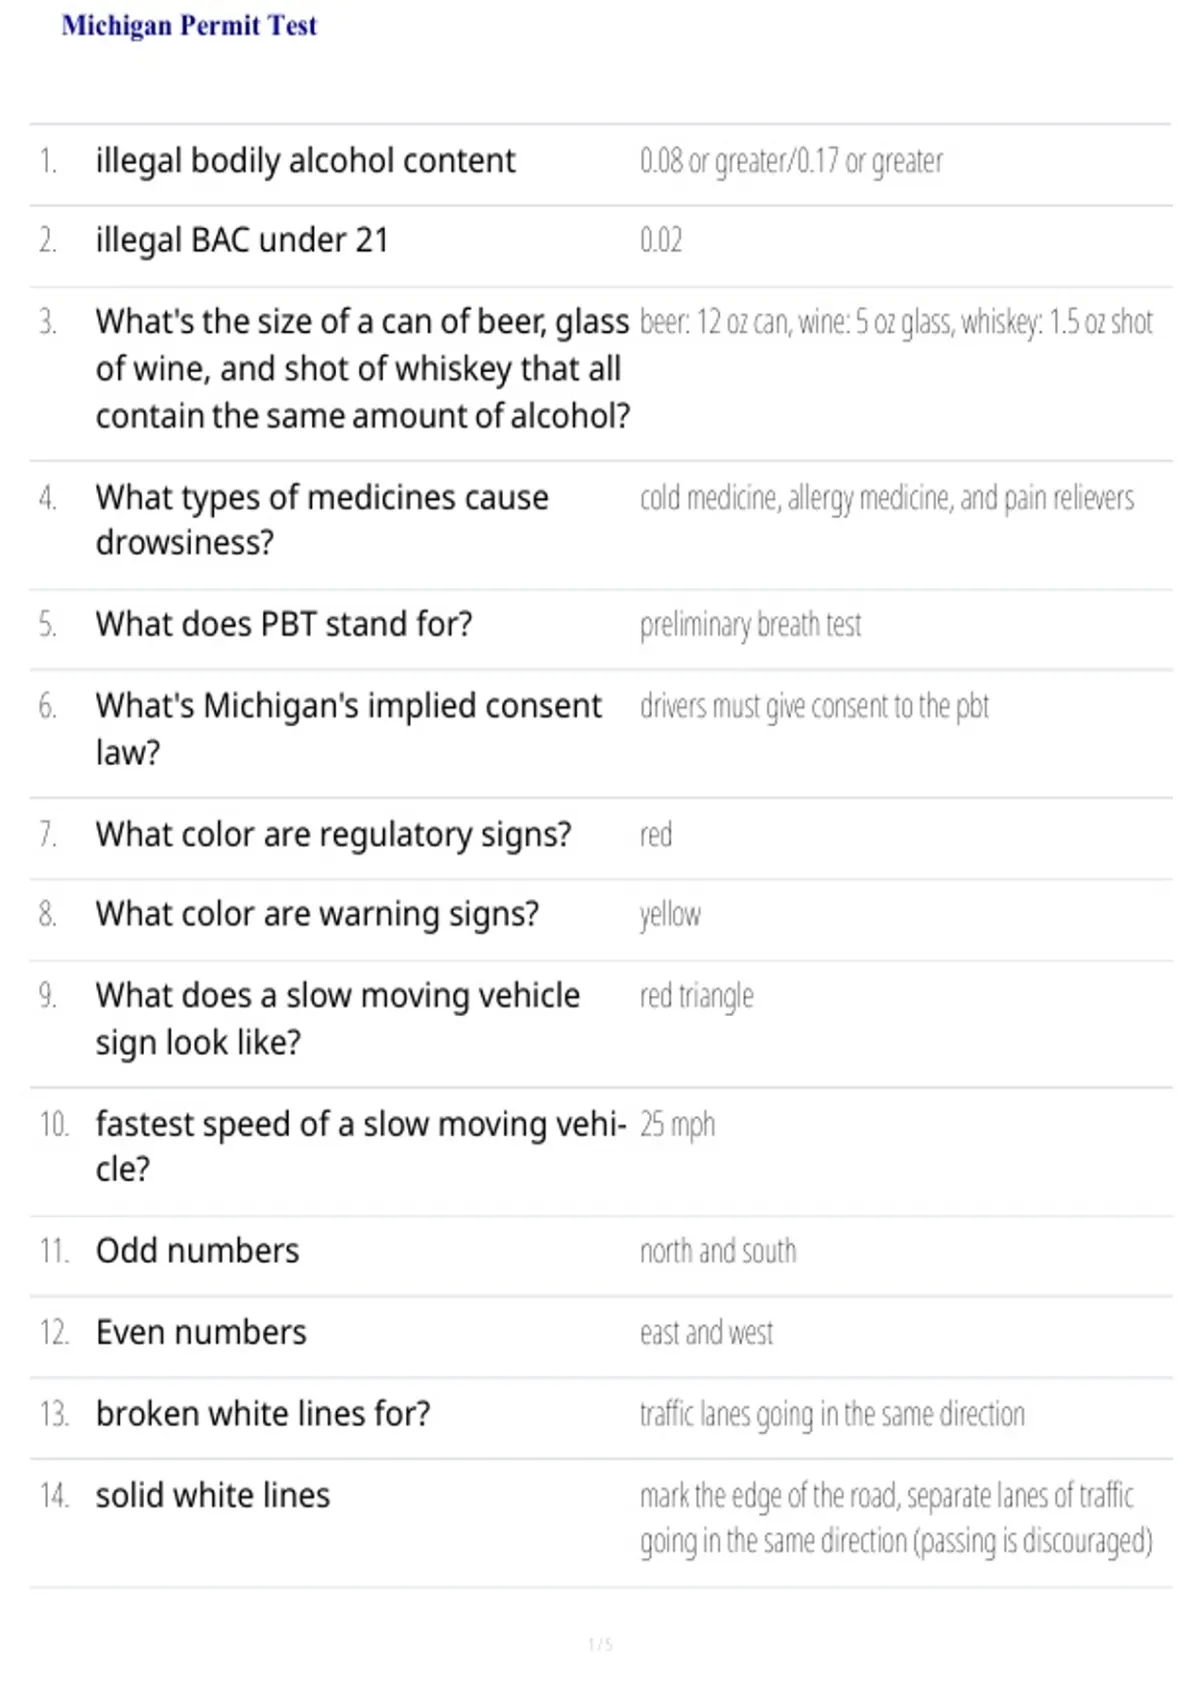Image resolution: width=1200 pixels, height=1700 pixels.
Task: Select the 'Odd numbers' term
Action: (197, 1251)
